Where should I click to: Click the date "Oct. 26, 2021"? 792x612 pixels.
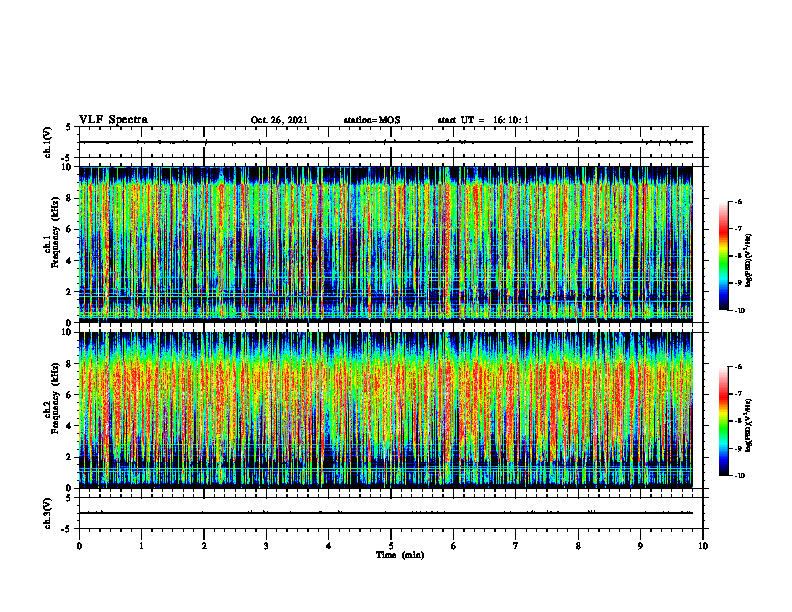(279, 120)
